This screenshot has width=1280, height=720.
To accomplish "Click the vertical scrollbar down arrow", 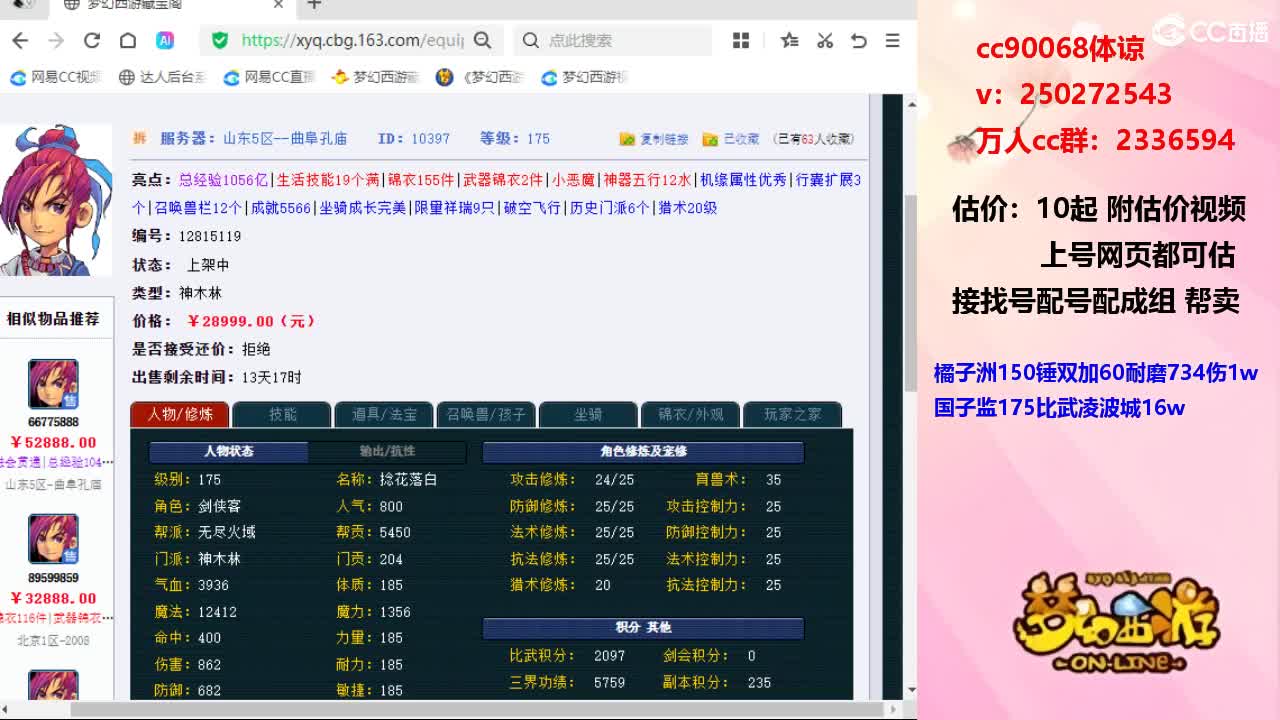I will 910,690.
